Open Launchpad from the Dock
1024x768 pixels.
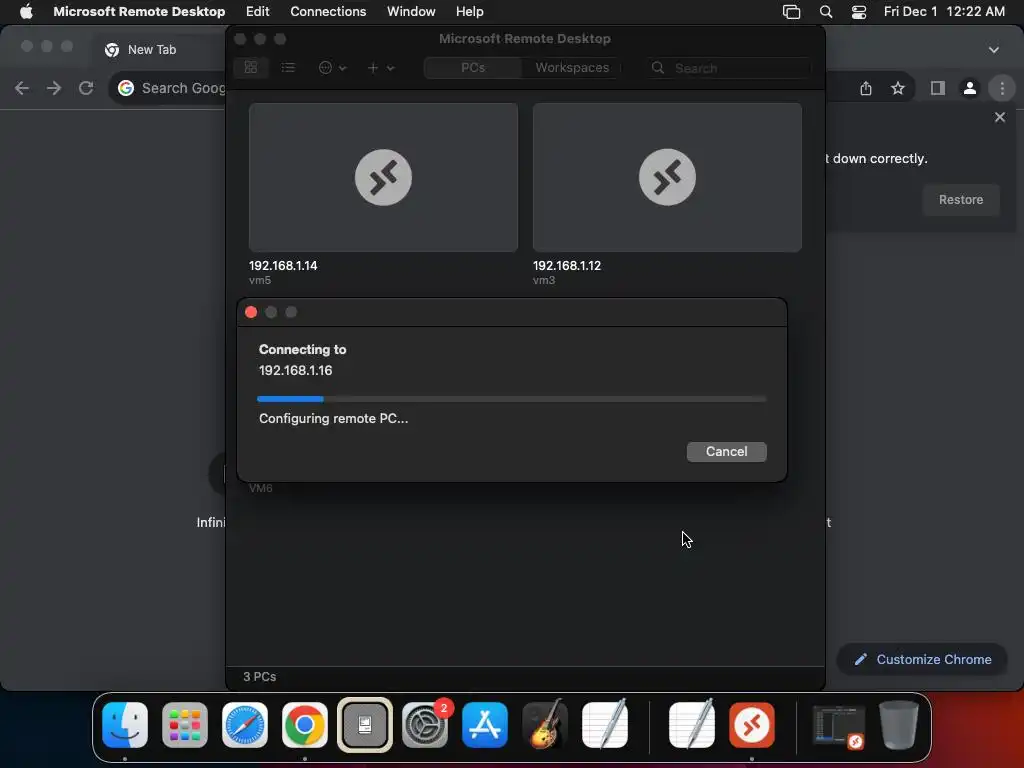185,725
